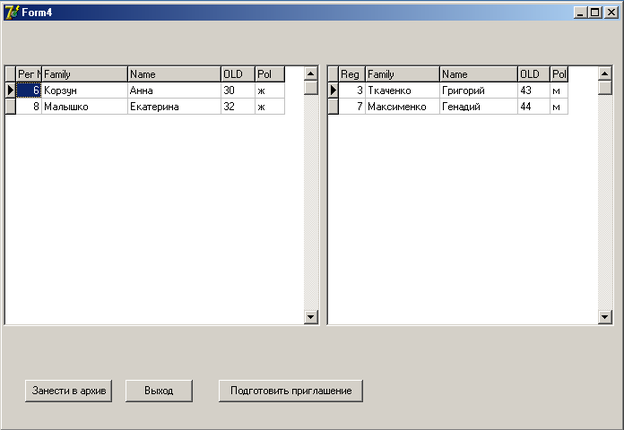Select row indicator for Ткаченко record

coord(333,90)
